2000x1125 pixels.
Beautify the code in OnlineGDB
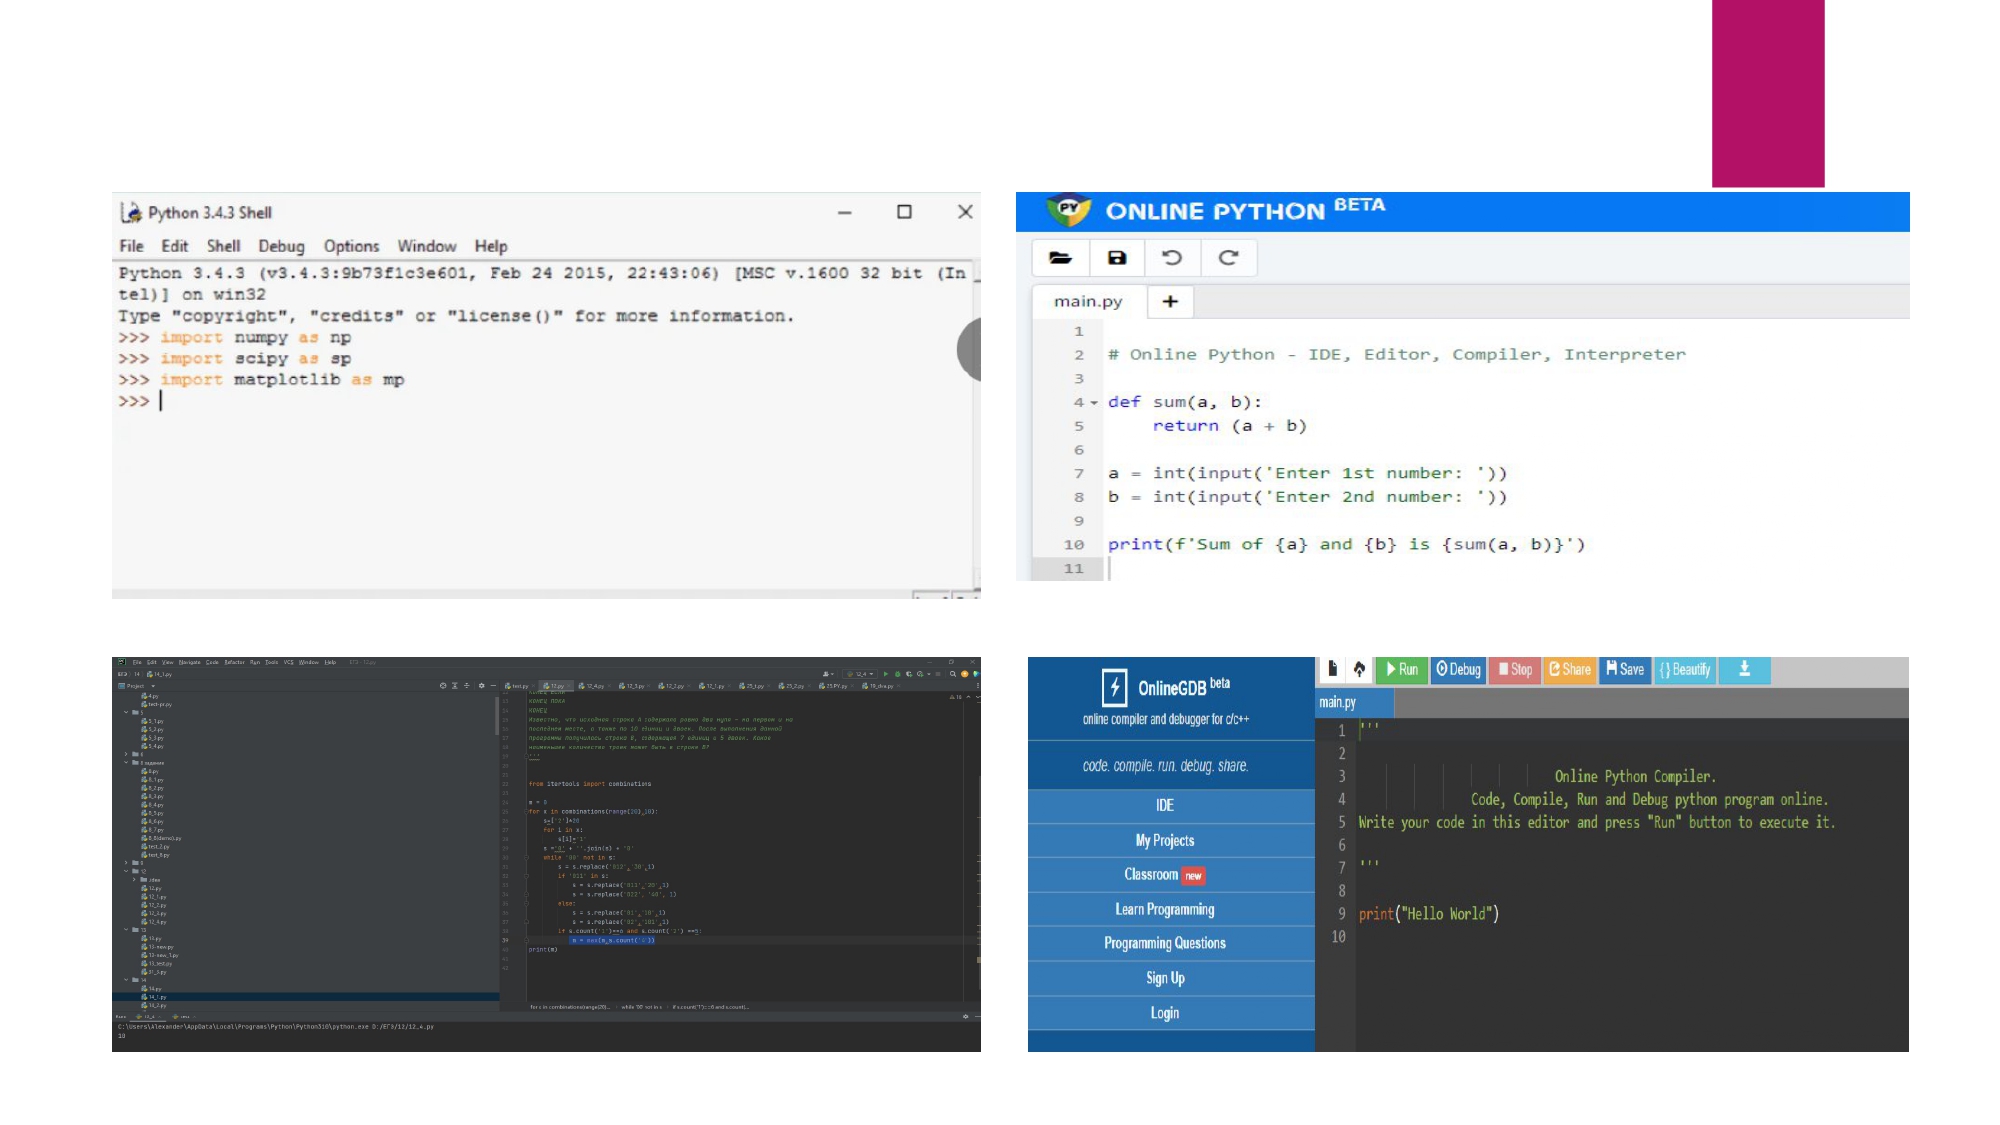tap(1685, 669)
